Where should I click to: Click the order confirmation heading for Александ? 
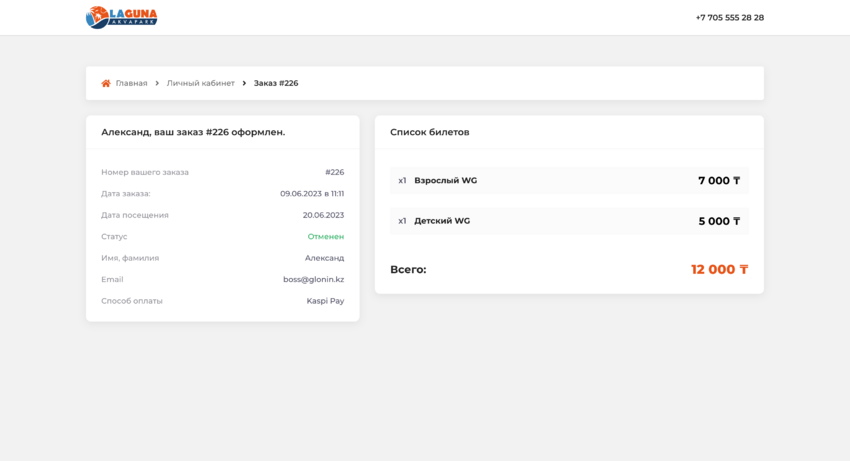tap(193, 132)
